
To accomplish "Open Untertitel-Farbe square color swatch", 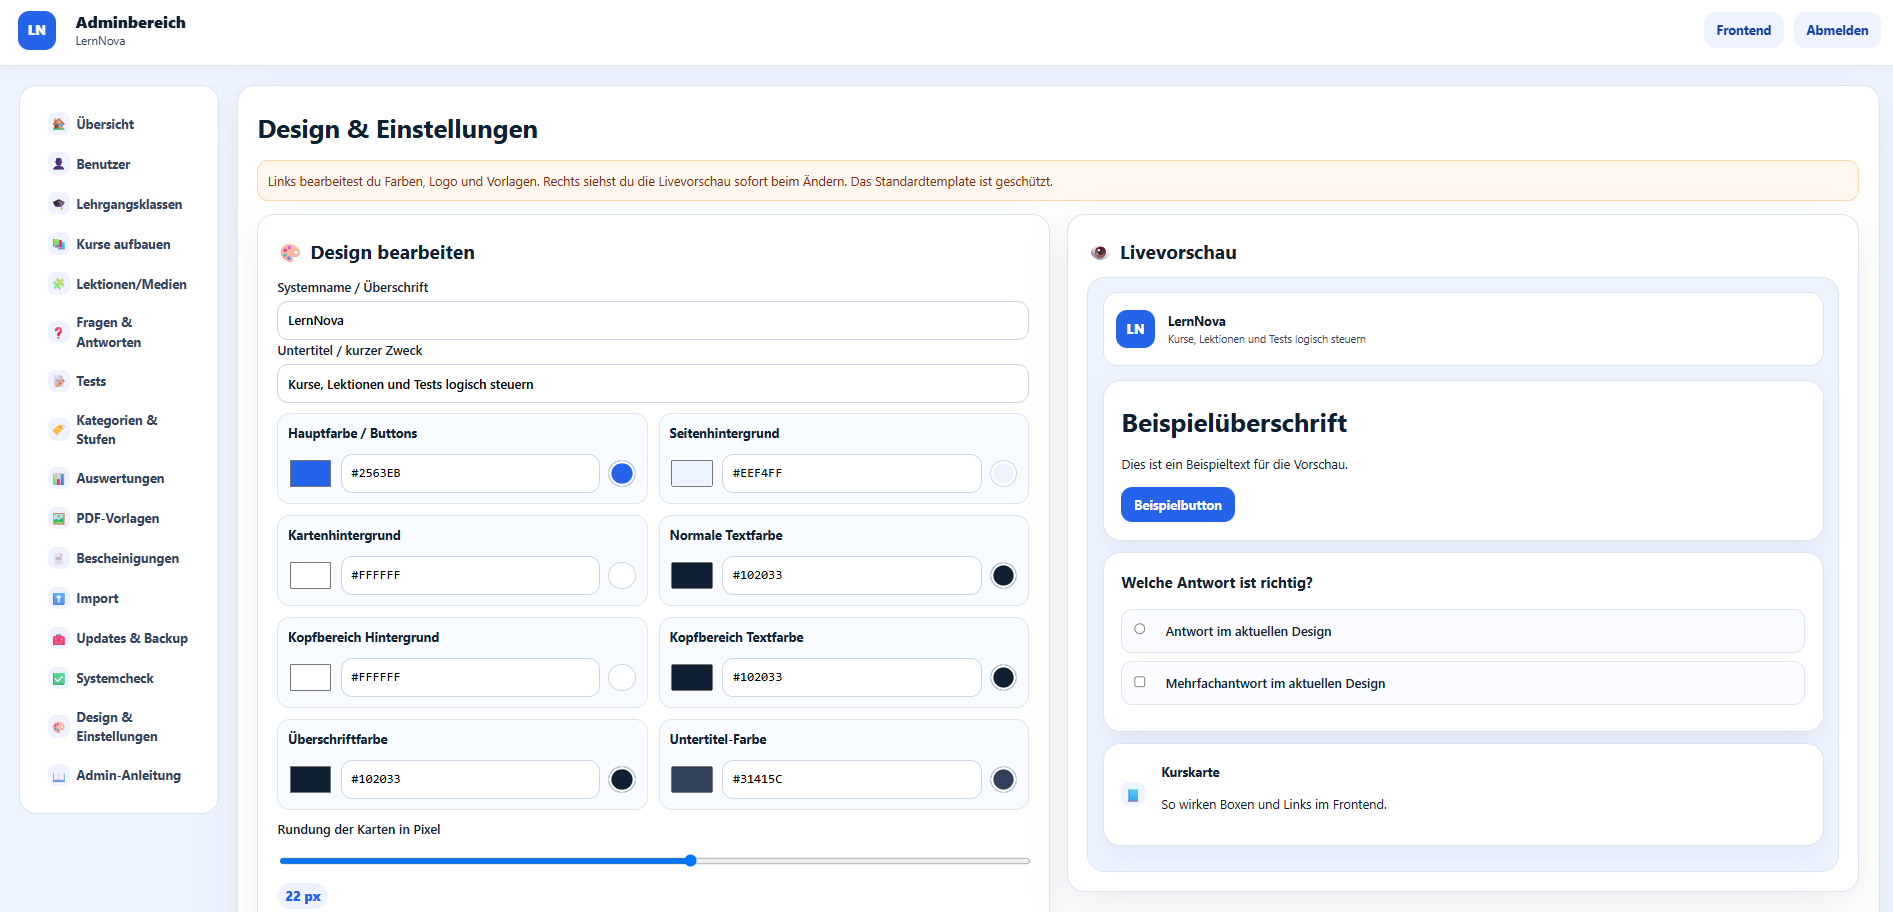I will (x=692, y=779).
